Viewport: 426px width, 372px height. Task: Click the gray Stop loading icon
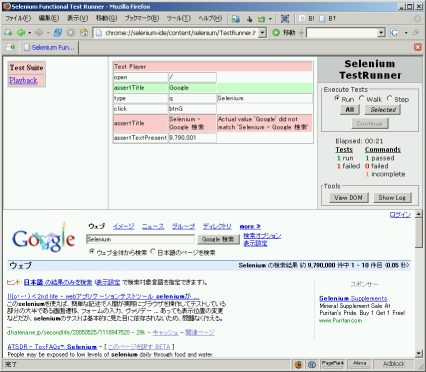(71, 32)
